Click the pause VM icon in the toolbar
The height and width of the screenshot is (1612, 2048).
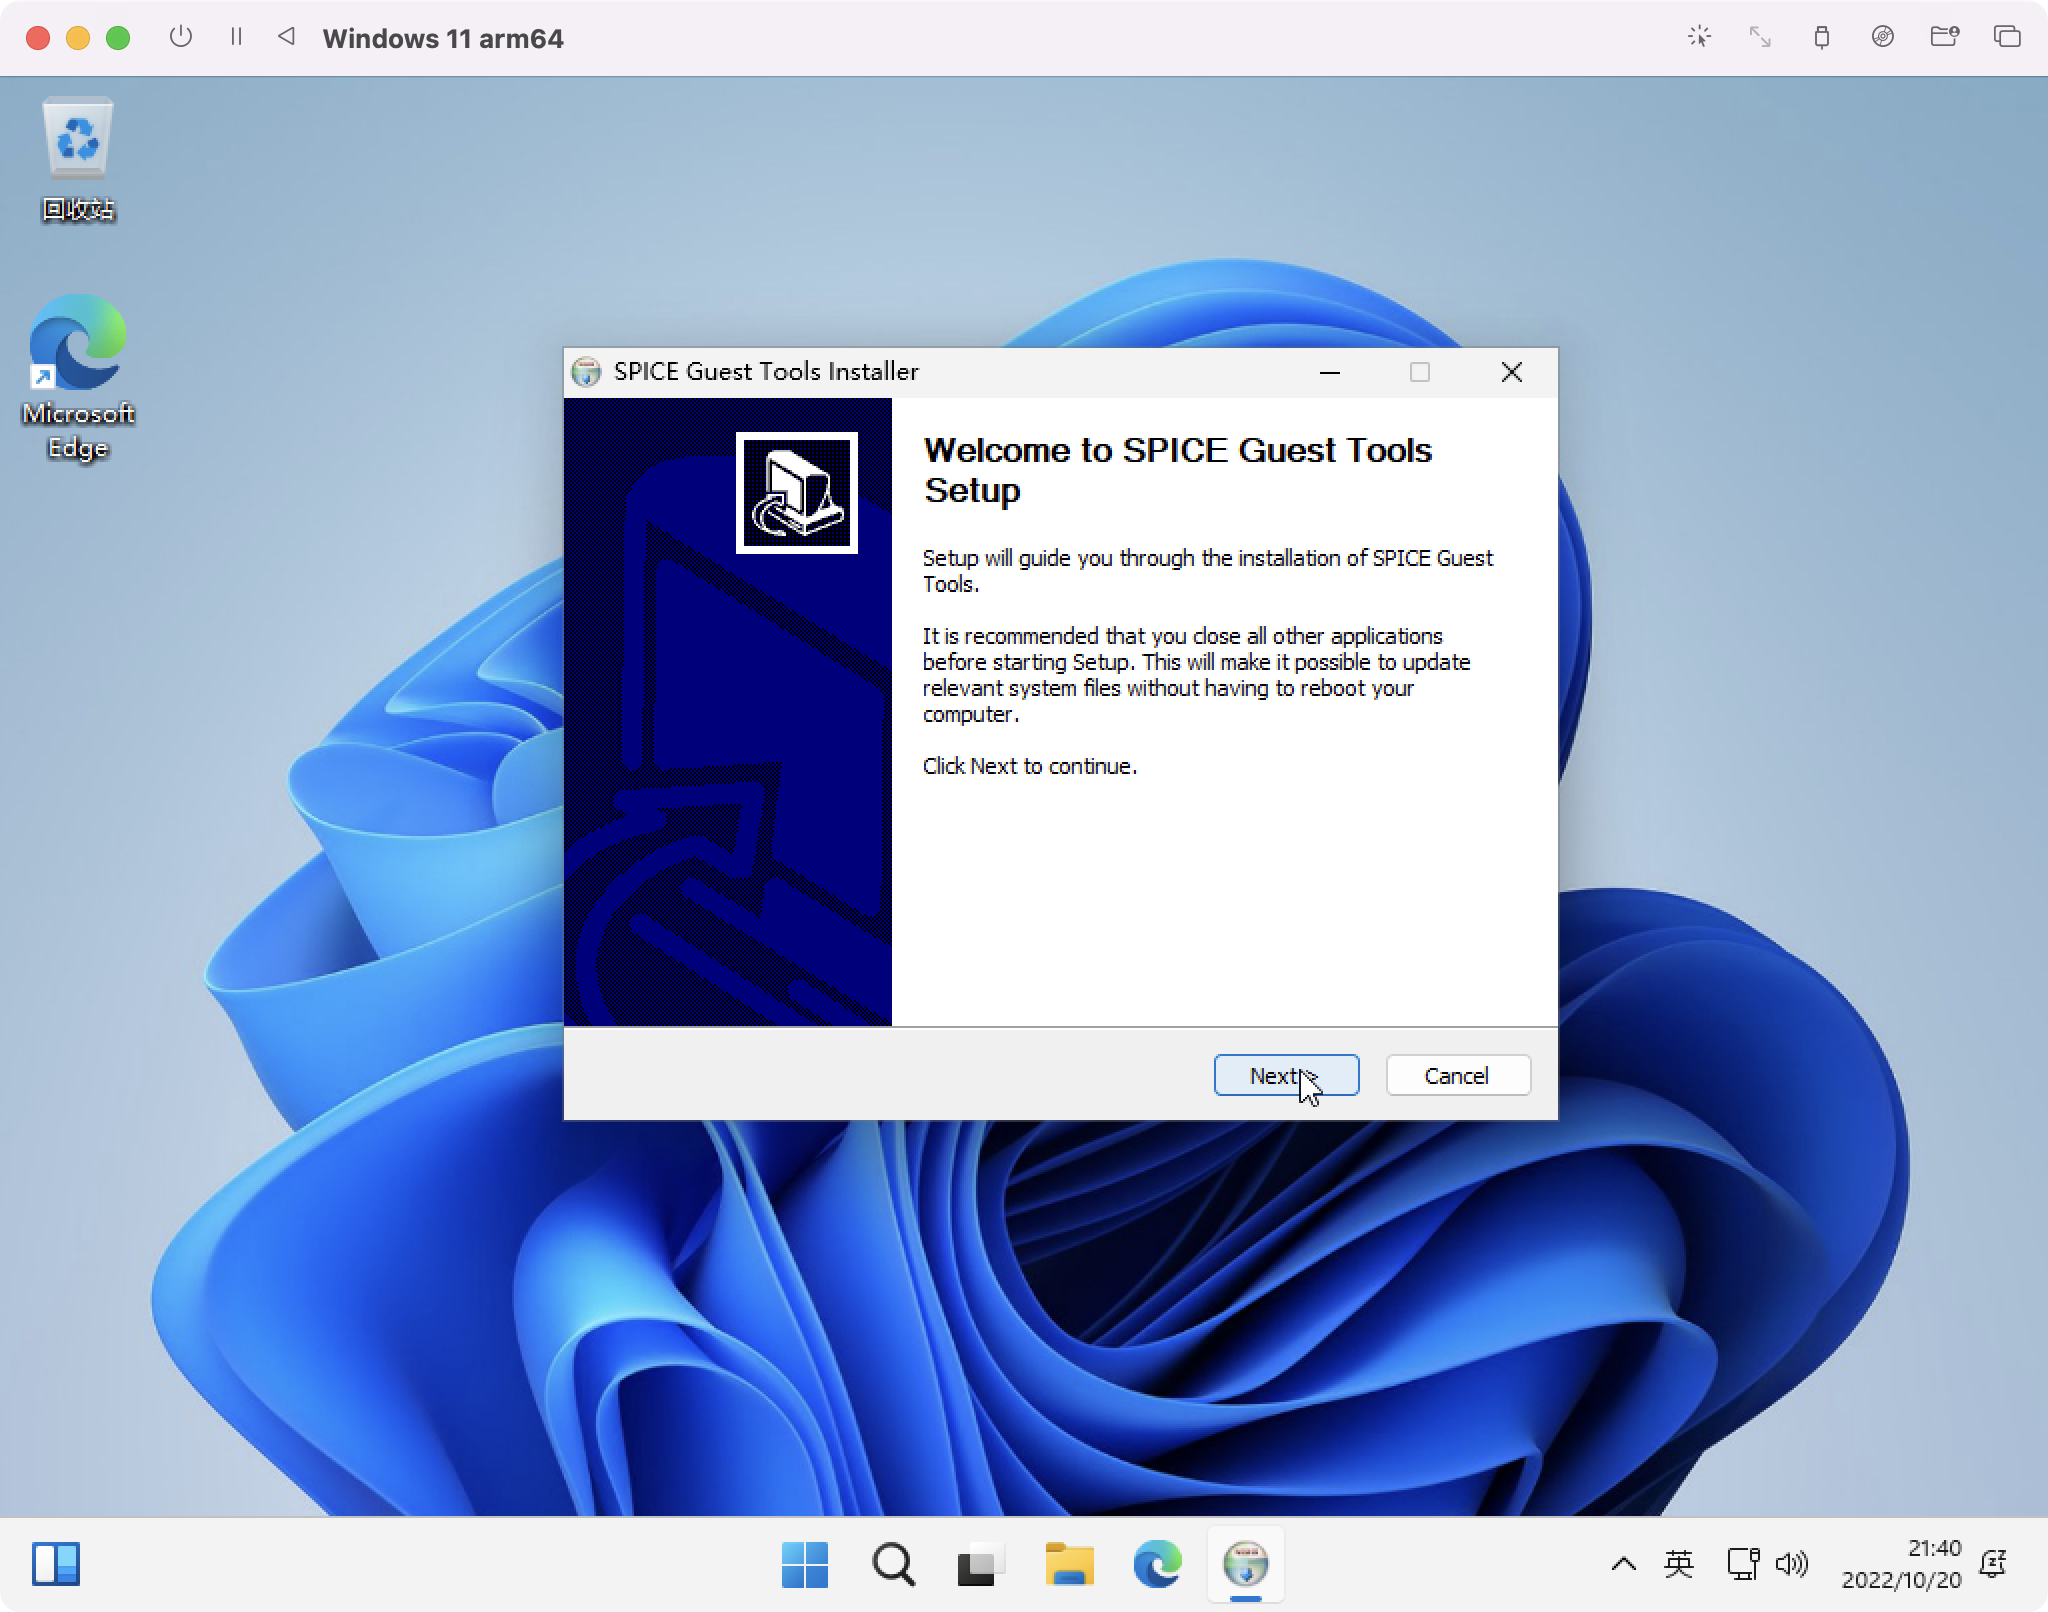[237, 37]
